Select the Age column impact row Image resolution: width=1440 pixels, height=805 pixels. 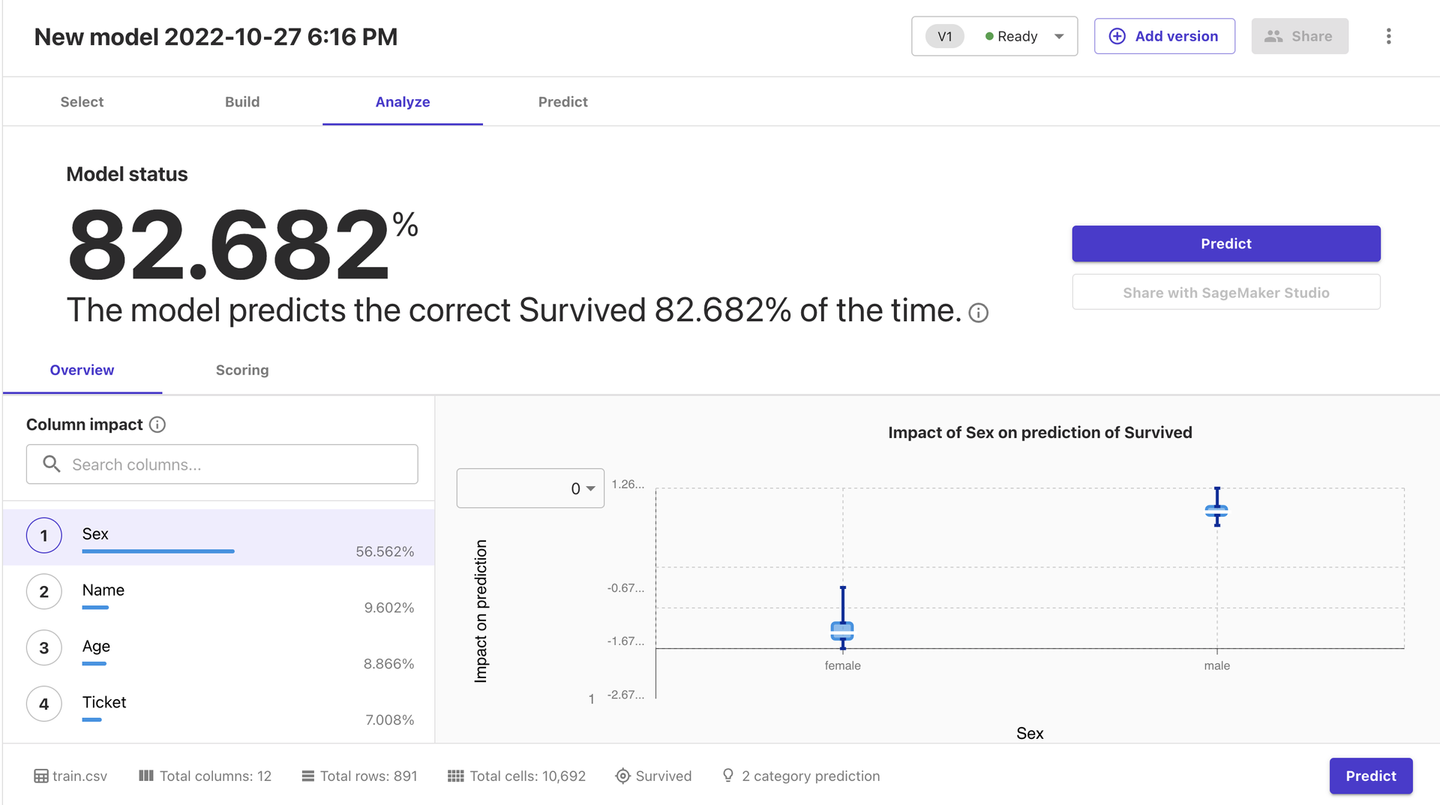click(218, 650)
